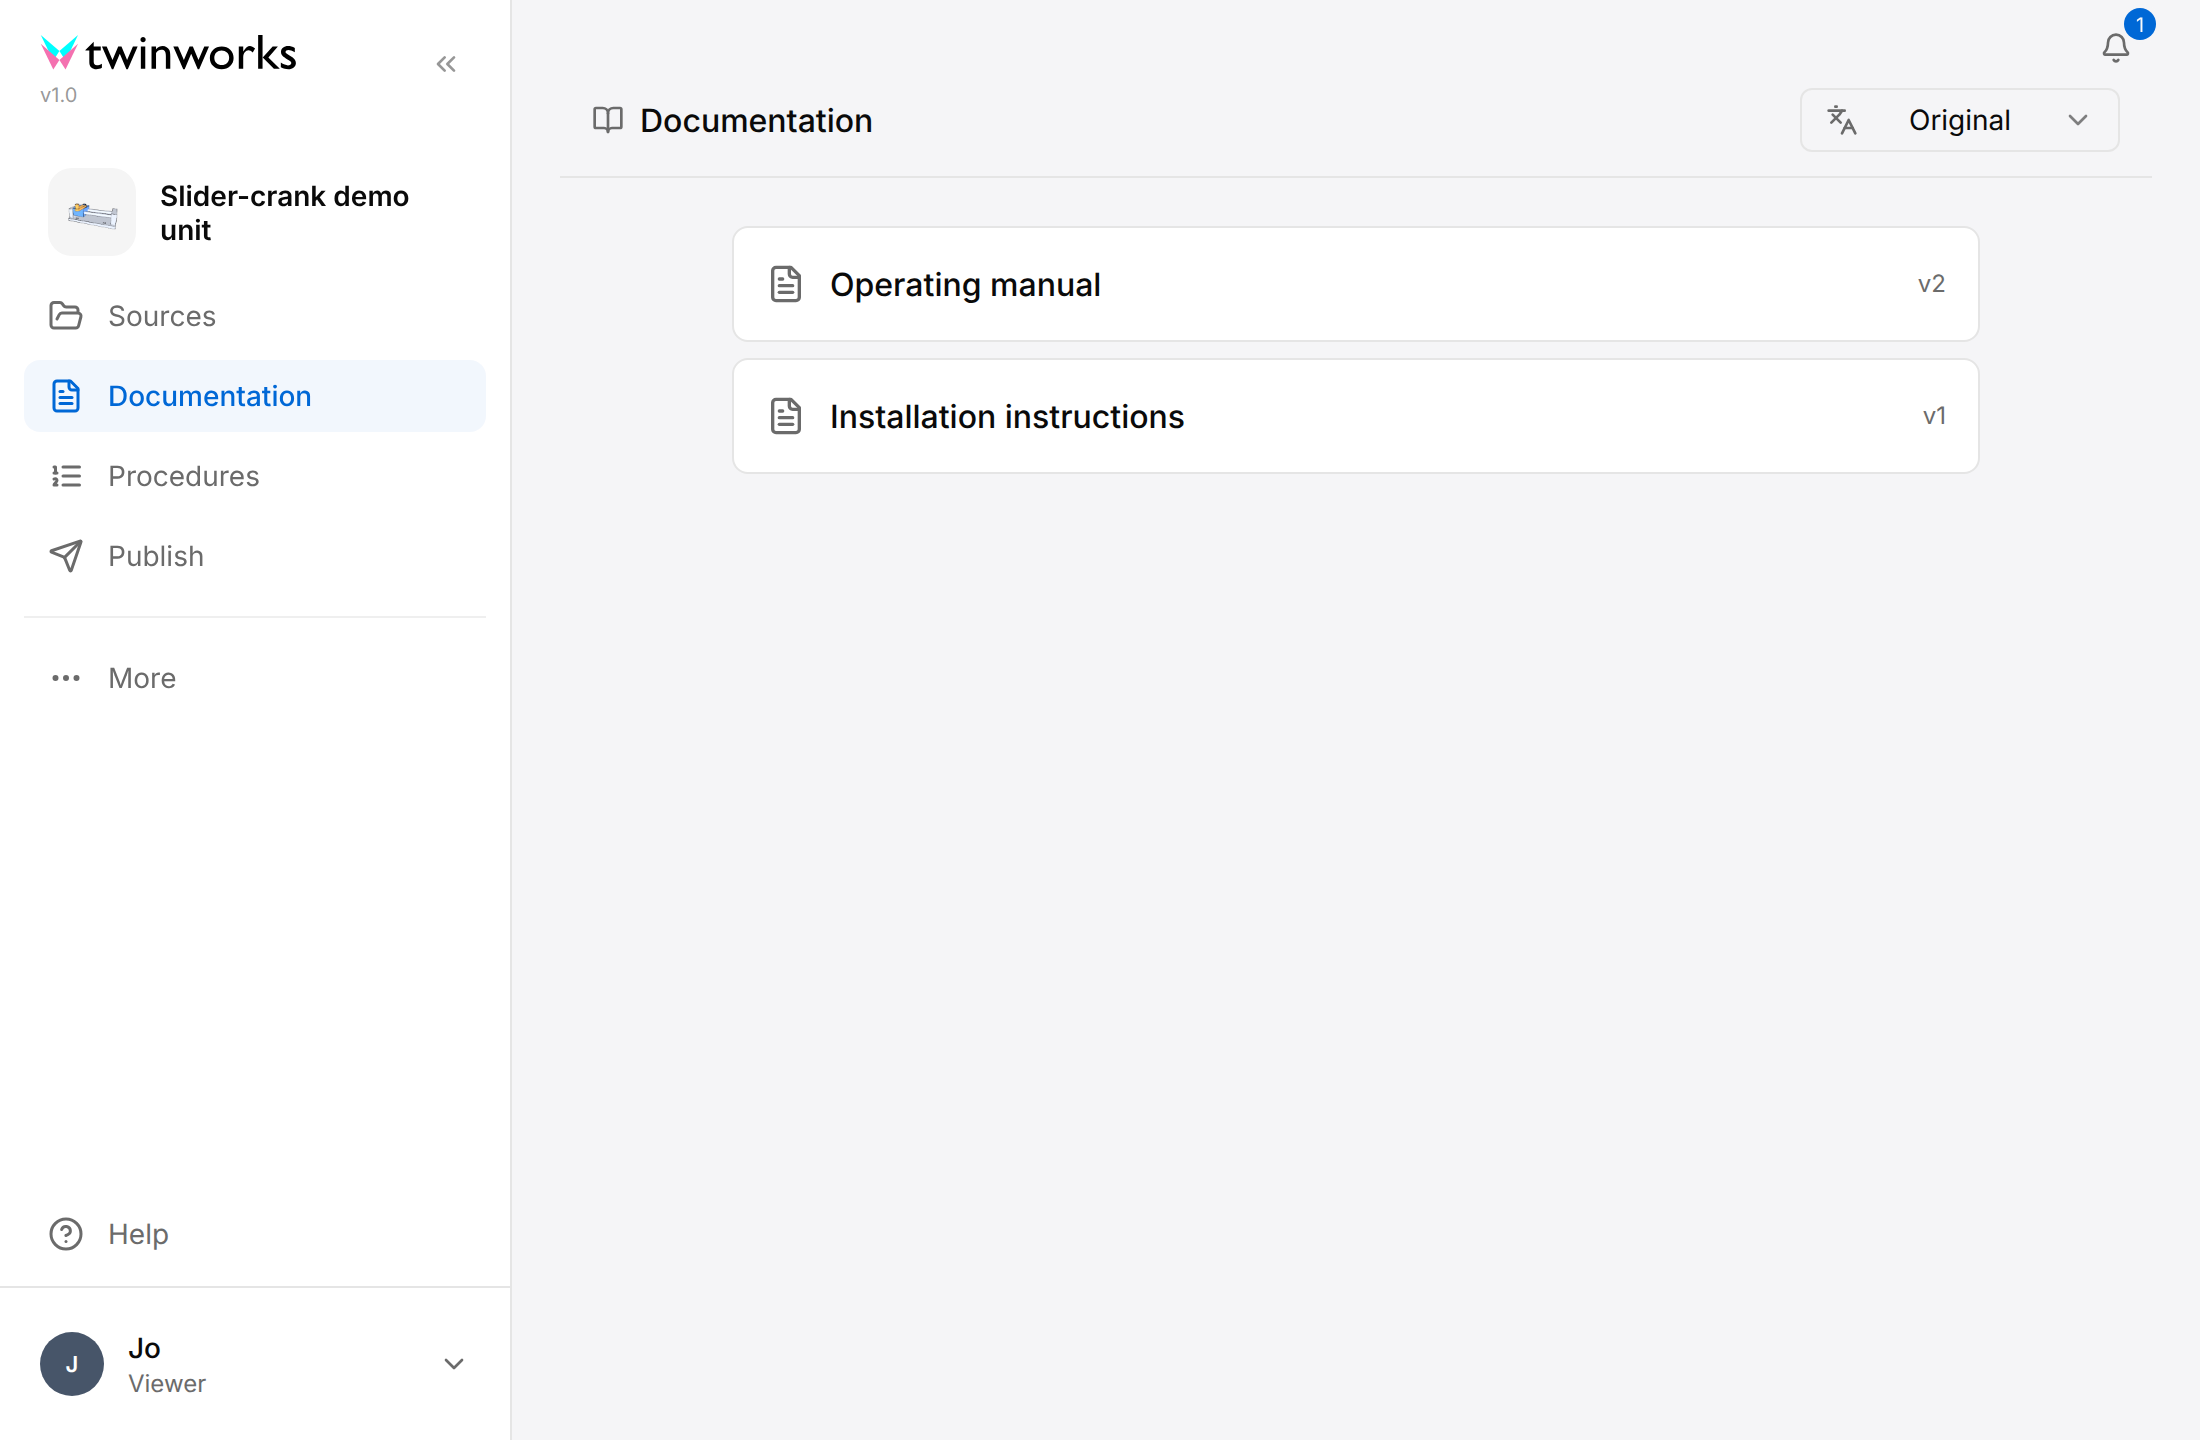Click the v2 version label
Image resolution: width=2200 pixels, height=1440 pixels.
(x=1931, y=284)
